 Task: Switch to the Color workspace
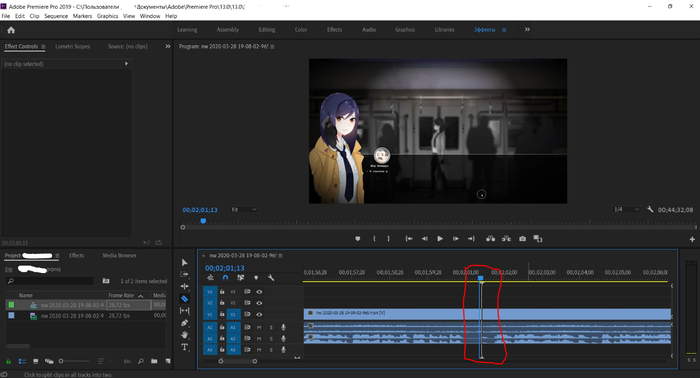tap(301, 29)
